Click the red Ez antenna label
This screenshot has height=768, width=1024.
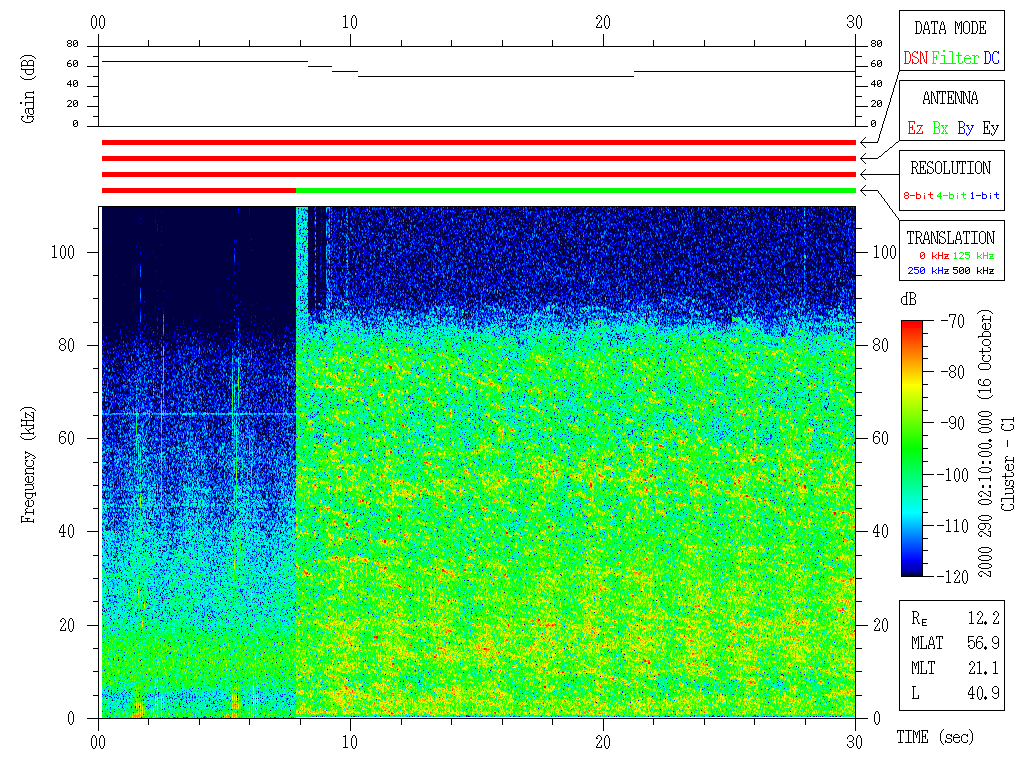pyautogui.click(x=915, y=129)
